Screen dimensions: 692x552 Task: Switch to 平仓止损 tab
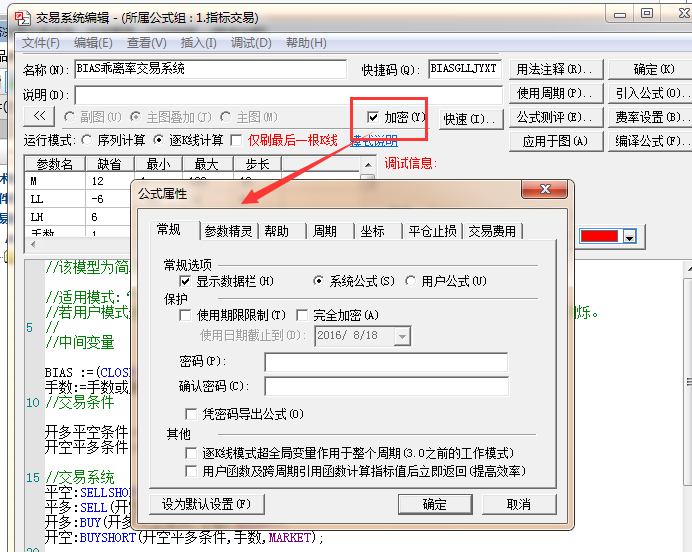click(433, 231)
